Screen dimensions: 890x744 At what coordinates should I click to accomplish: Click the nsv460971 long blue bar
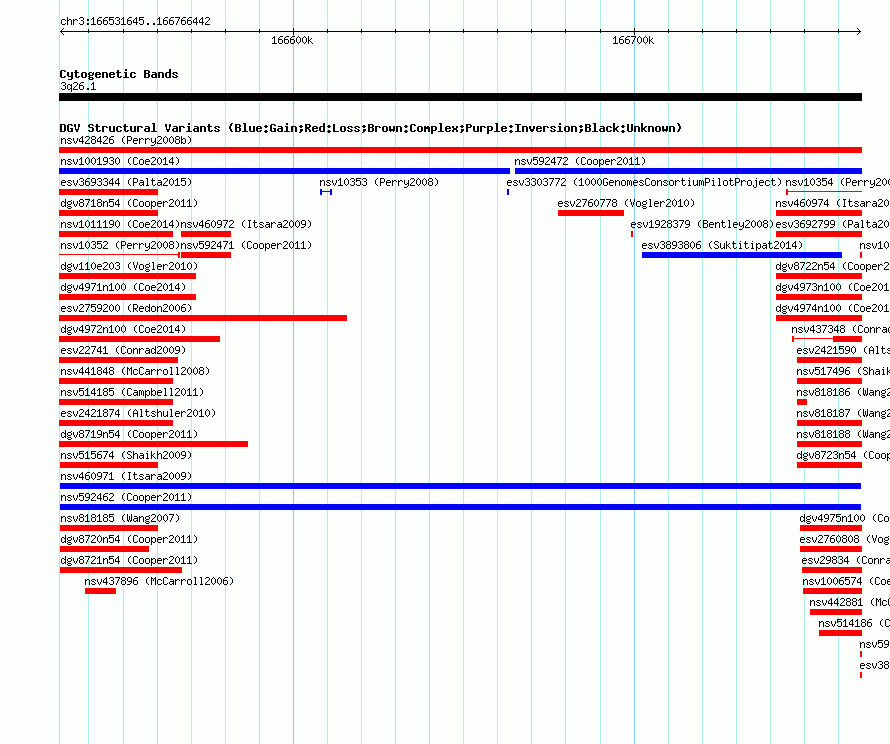pos(460,486)
